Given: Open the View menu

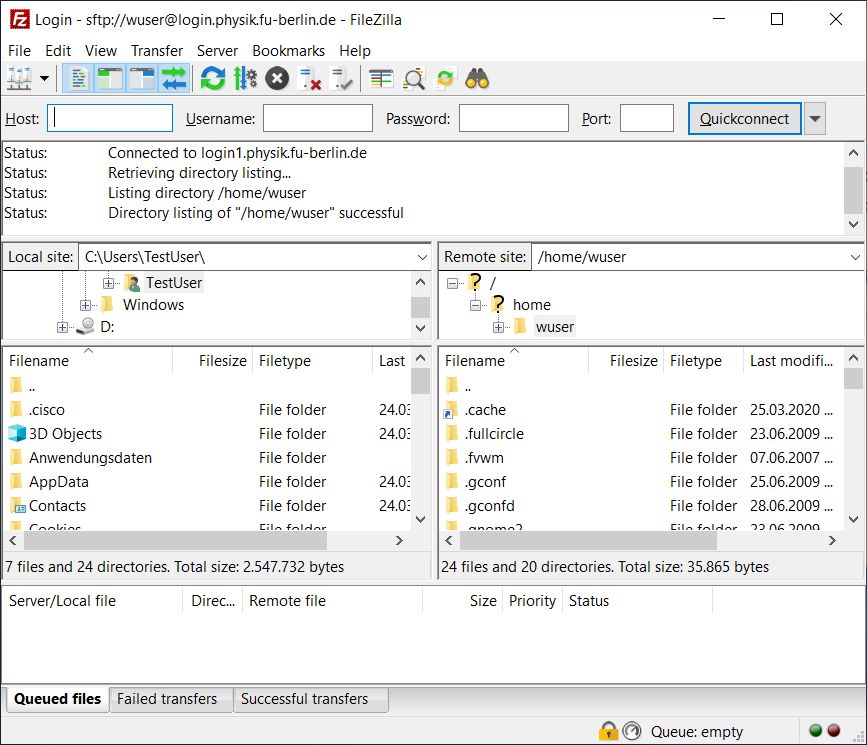Looking at the screenshot, I should pos(101,51).
